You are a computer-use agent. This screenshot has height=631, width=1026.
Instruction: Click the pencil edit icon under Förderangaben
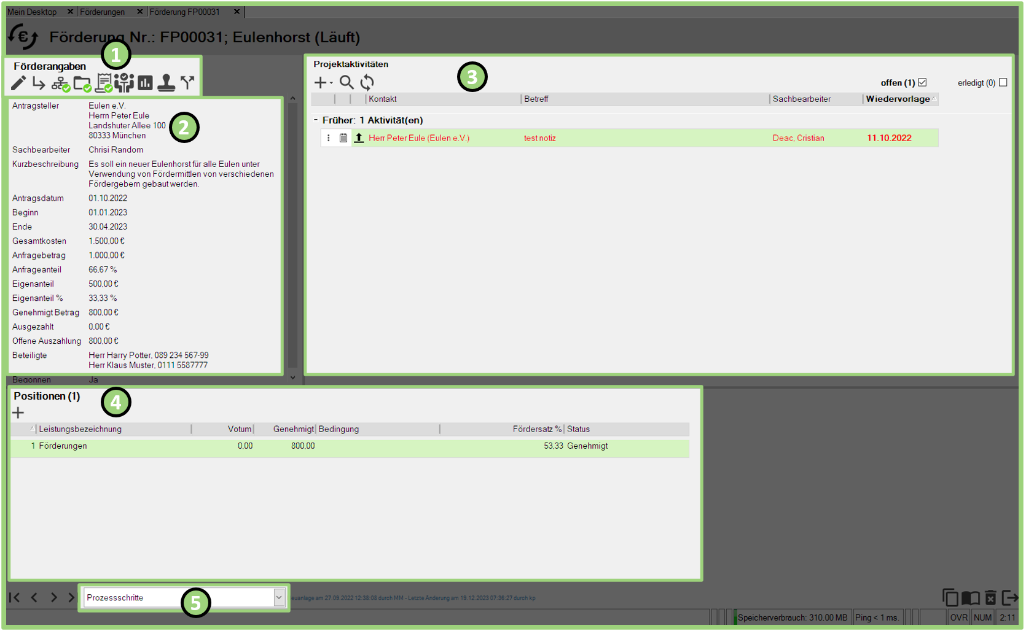pos(18,83)
